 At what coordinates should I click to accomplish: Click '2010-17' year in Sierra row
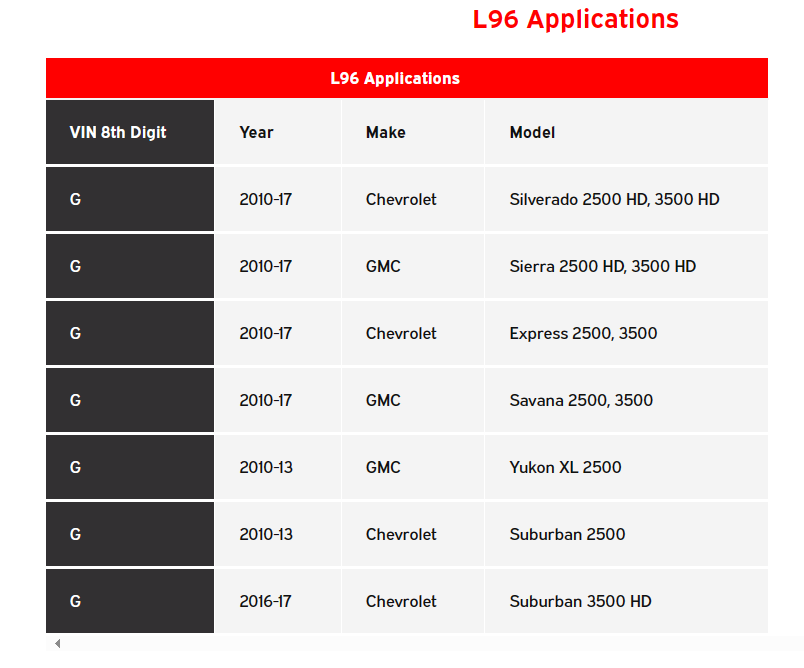coord(278,266)
